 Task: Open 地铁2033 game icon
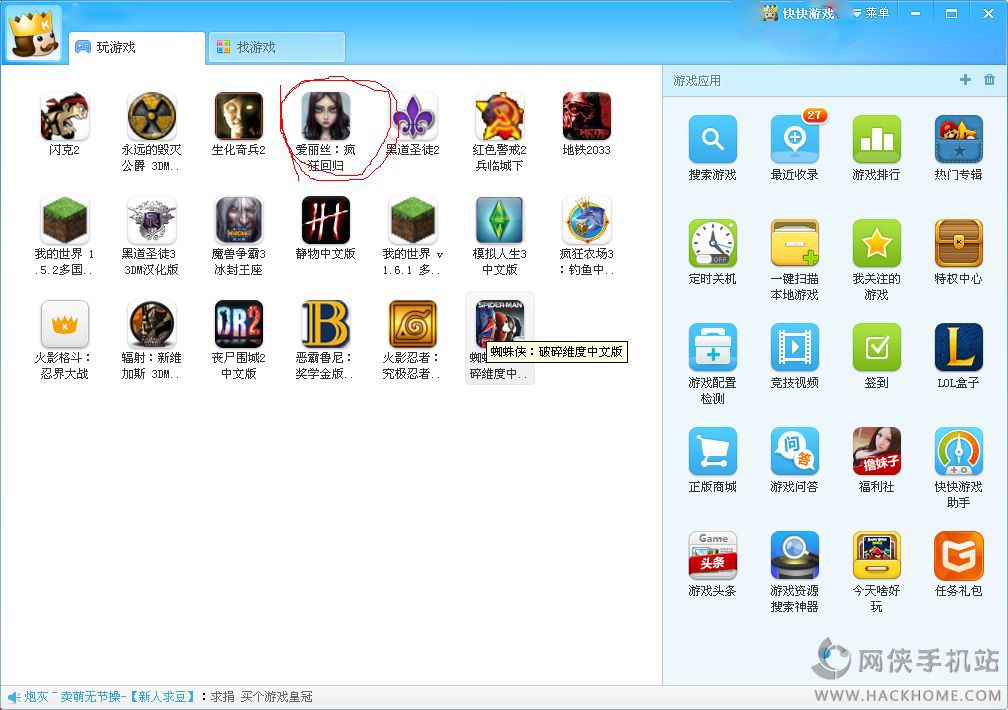[x=587, y=116]
